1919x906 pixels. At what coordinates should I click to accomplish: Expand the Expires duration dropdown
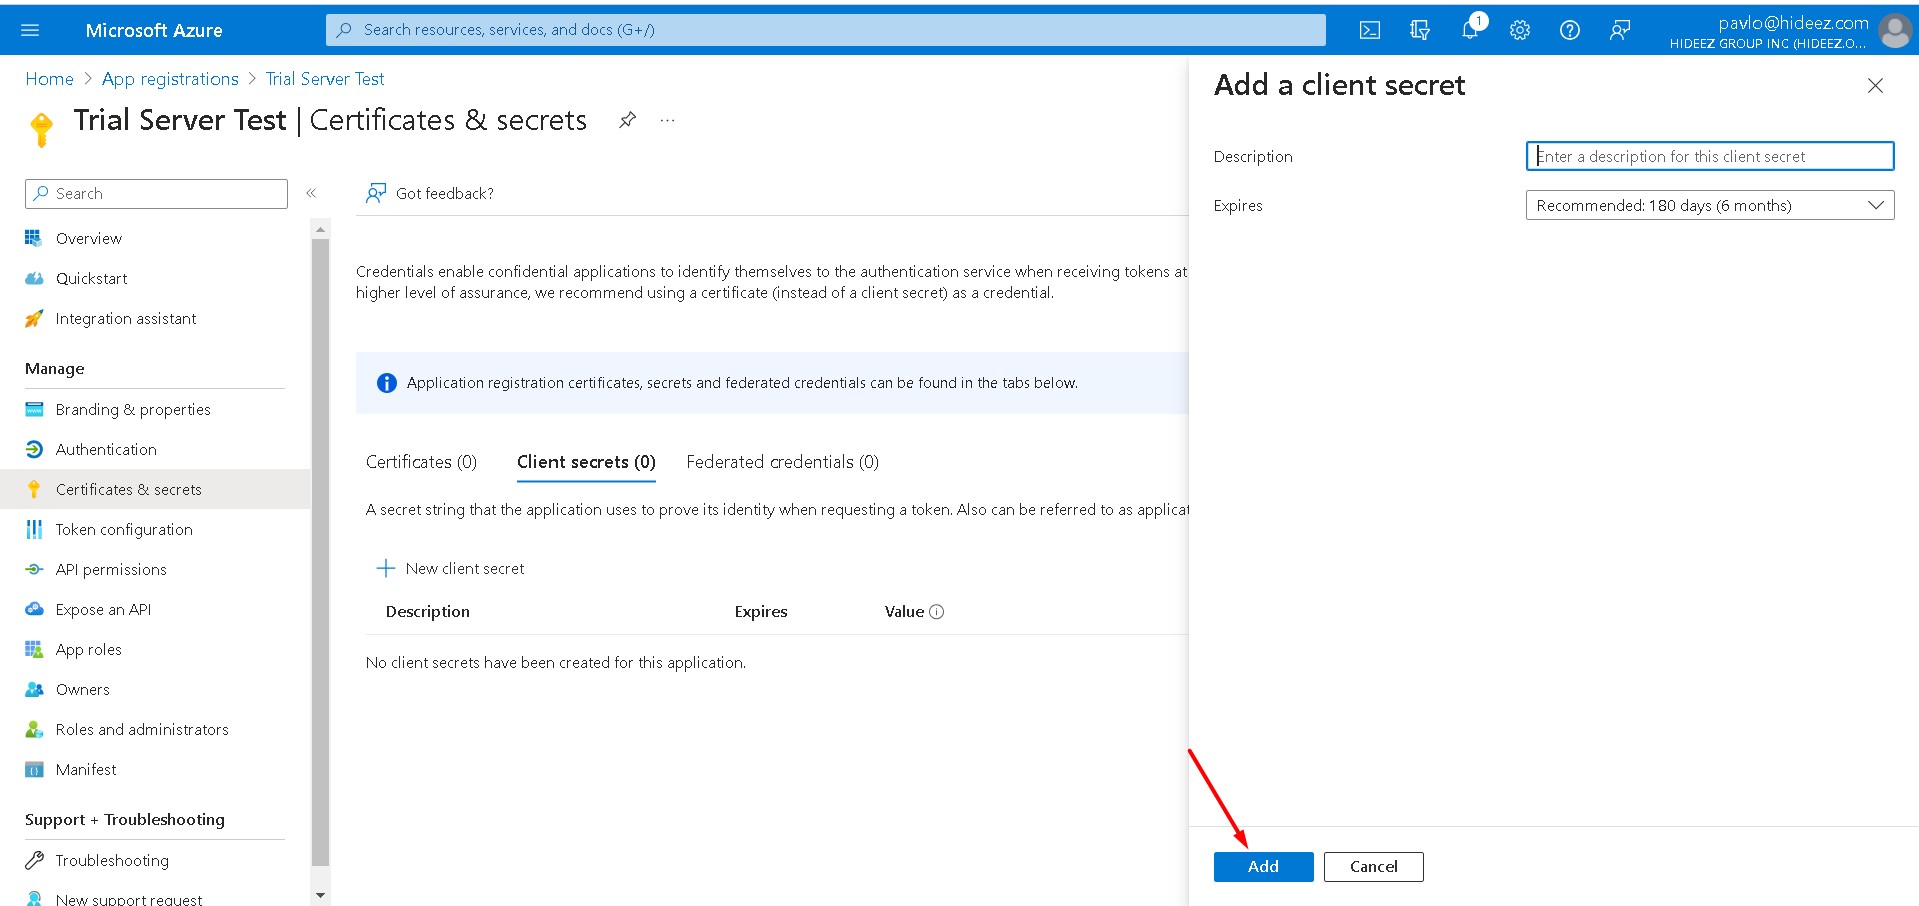(x=1709, y=205)
